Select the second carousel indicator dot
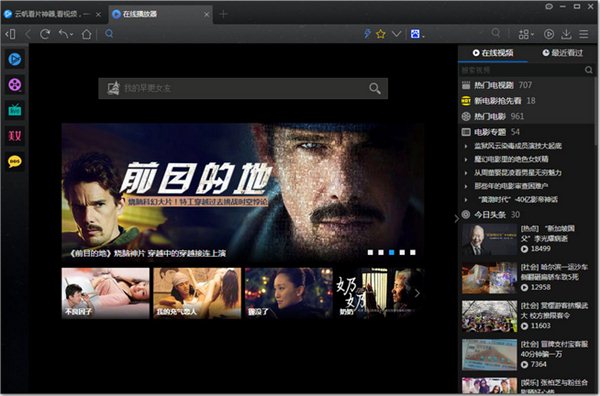 click(381, 253)
